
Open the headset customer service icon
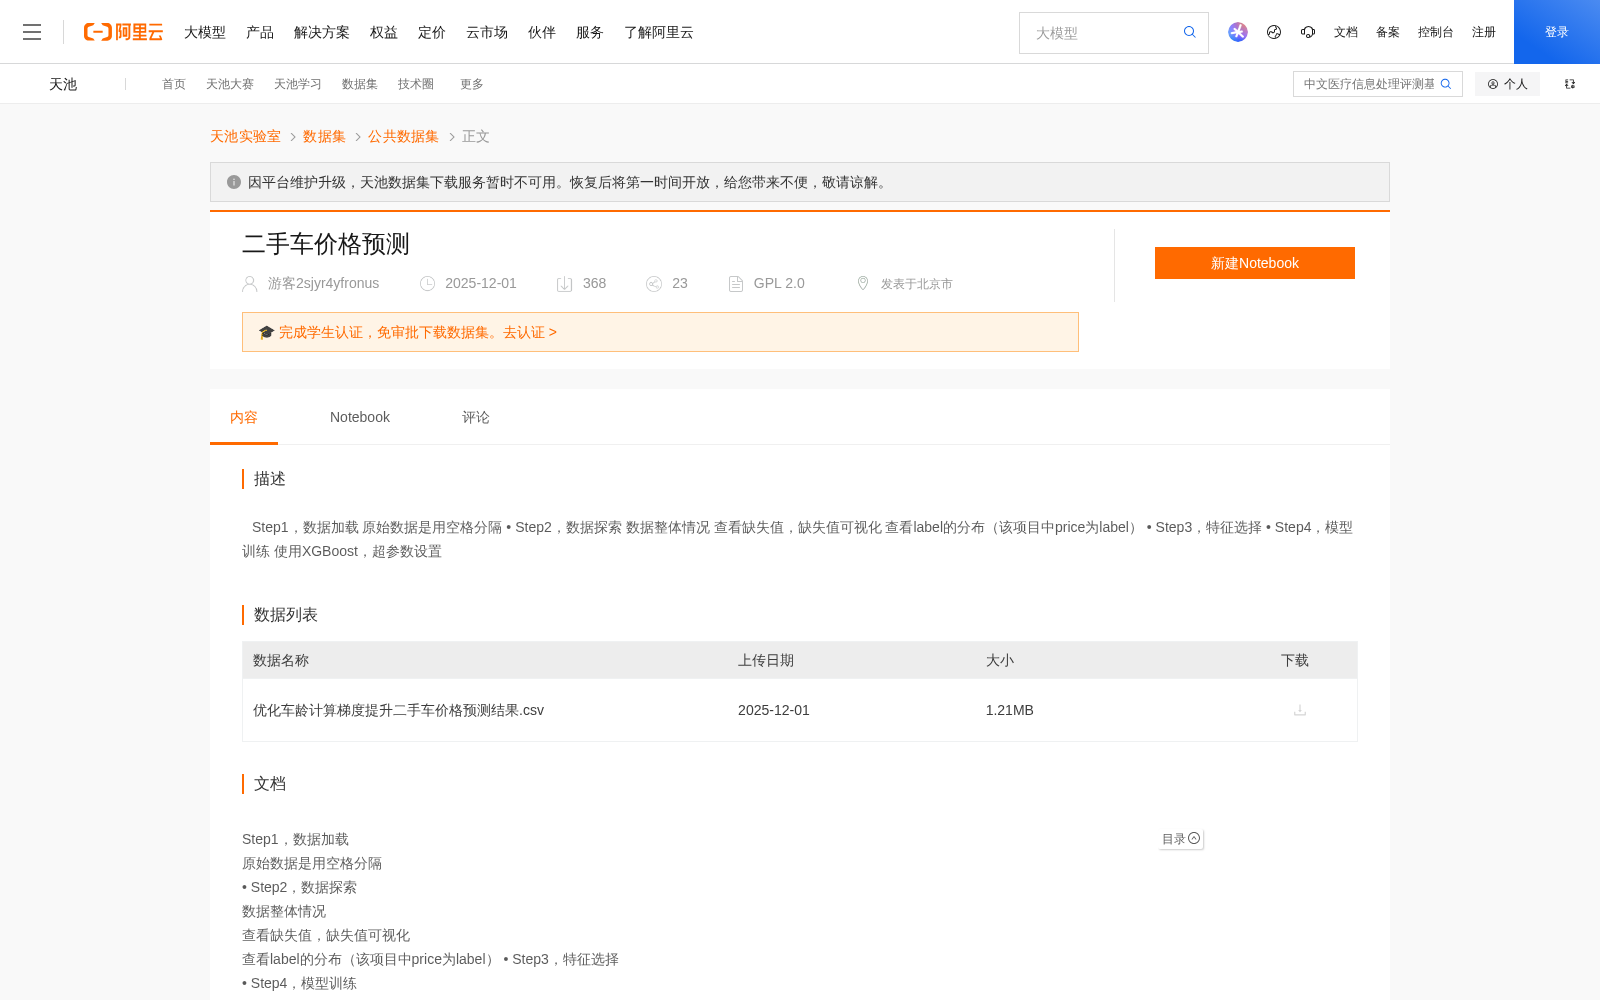pos(1308,32)
